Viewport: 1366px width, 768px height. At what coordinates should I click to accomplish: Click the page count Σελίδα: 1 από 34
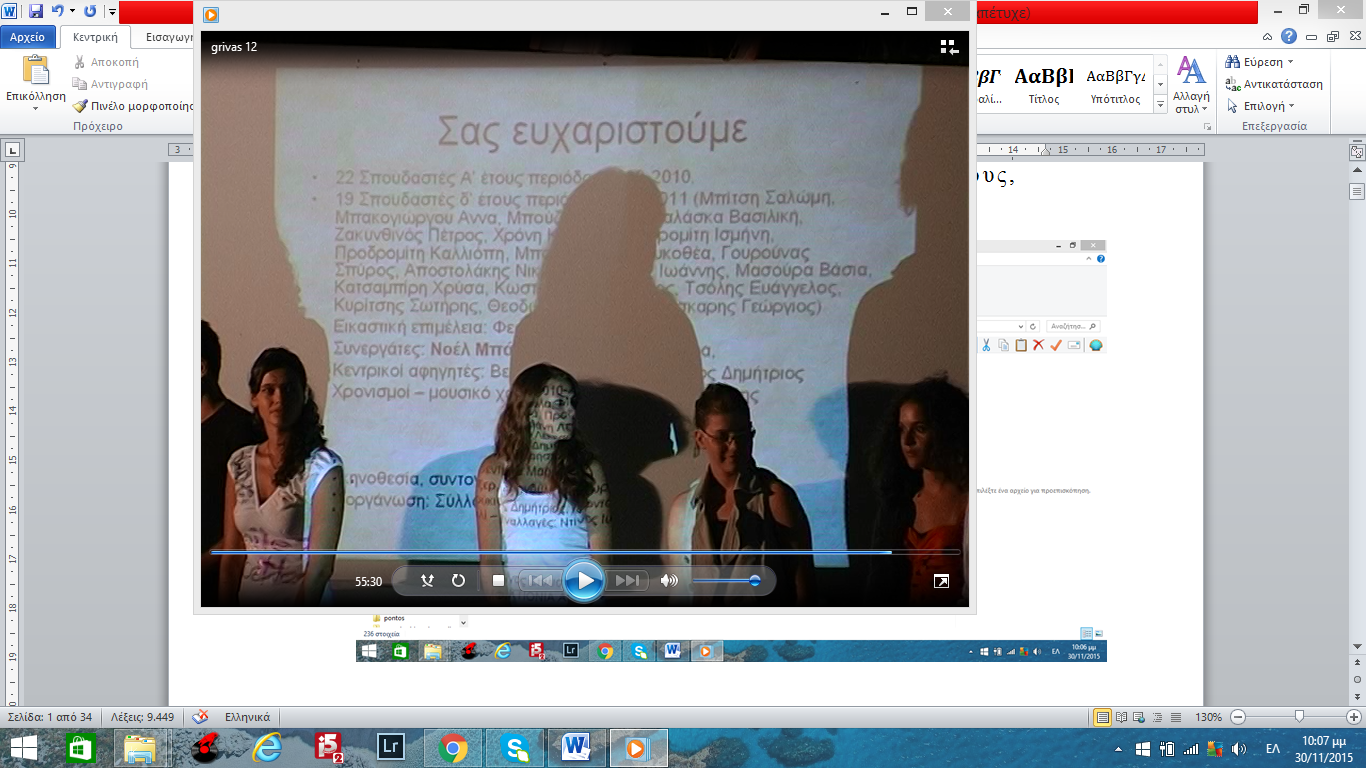[50, 717]
